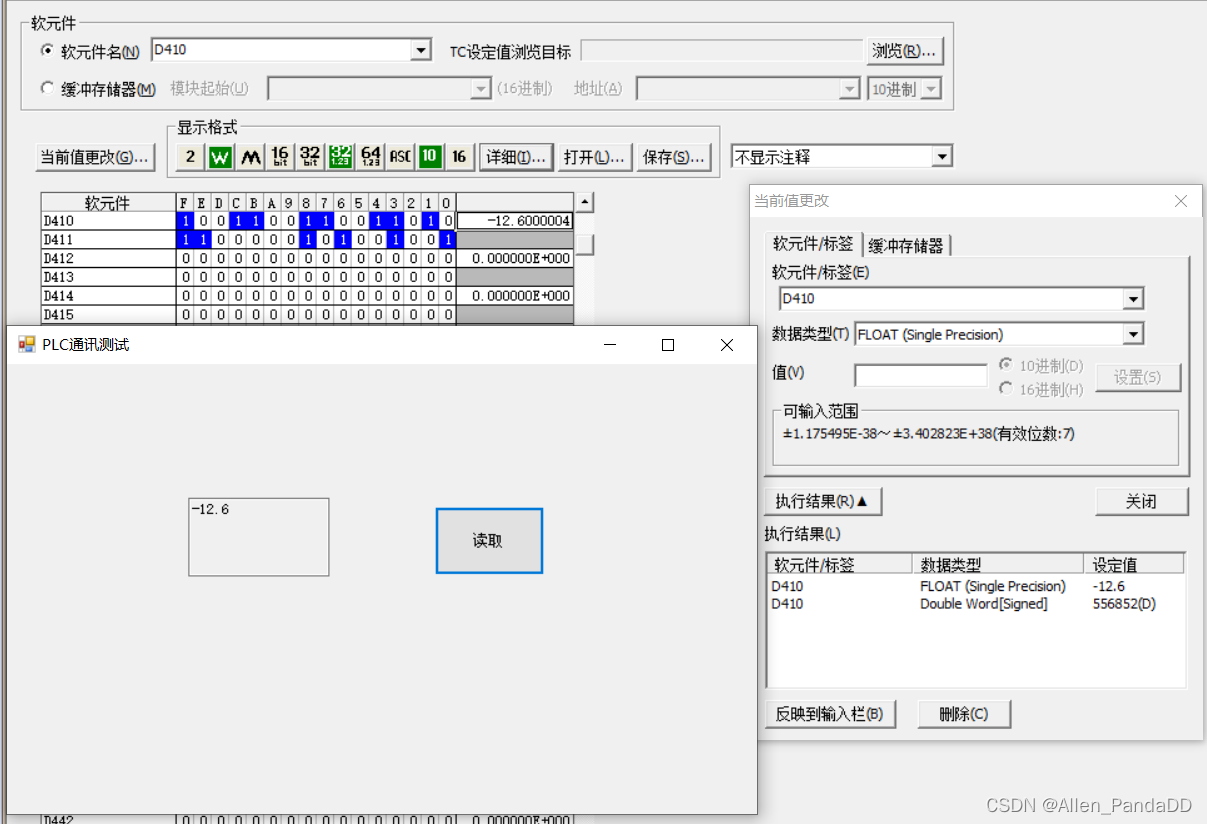Click the W word-unit display icon
This screenshot has width=1207, height=824.
[x=219, y=156]
